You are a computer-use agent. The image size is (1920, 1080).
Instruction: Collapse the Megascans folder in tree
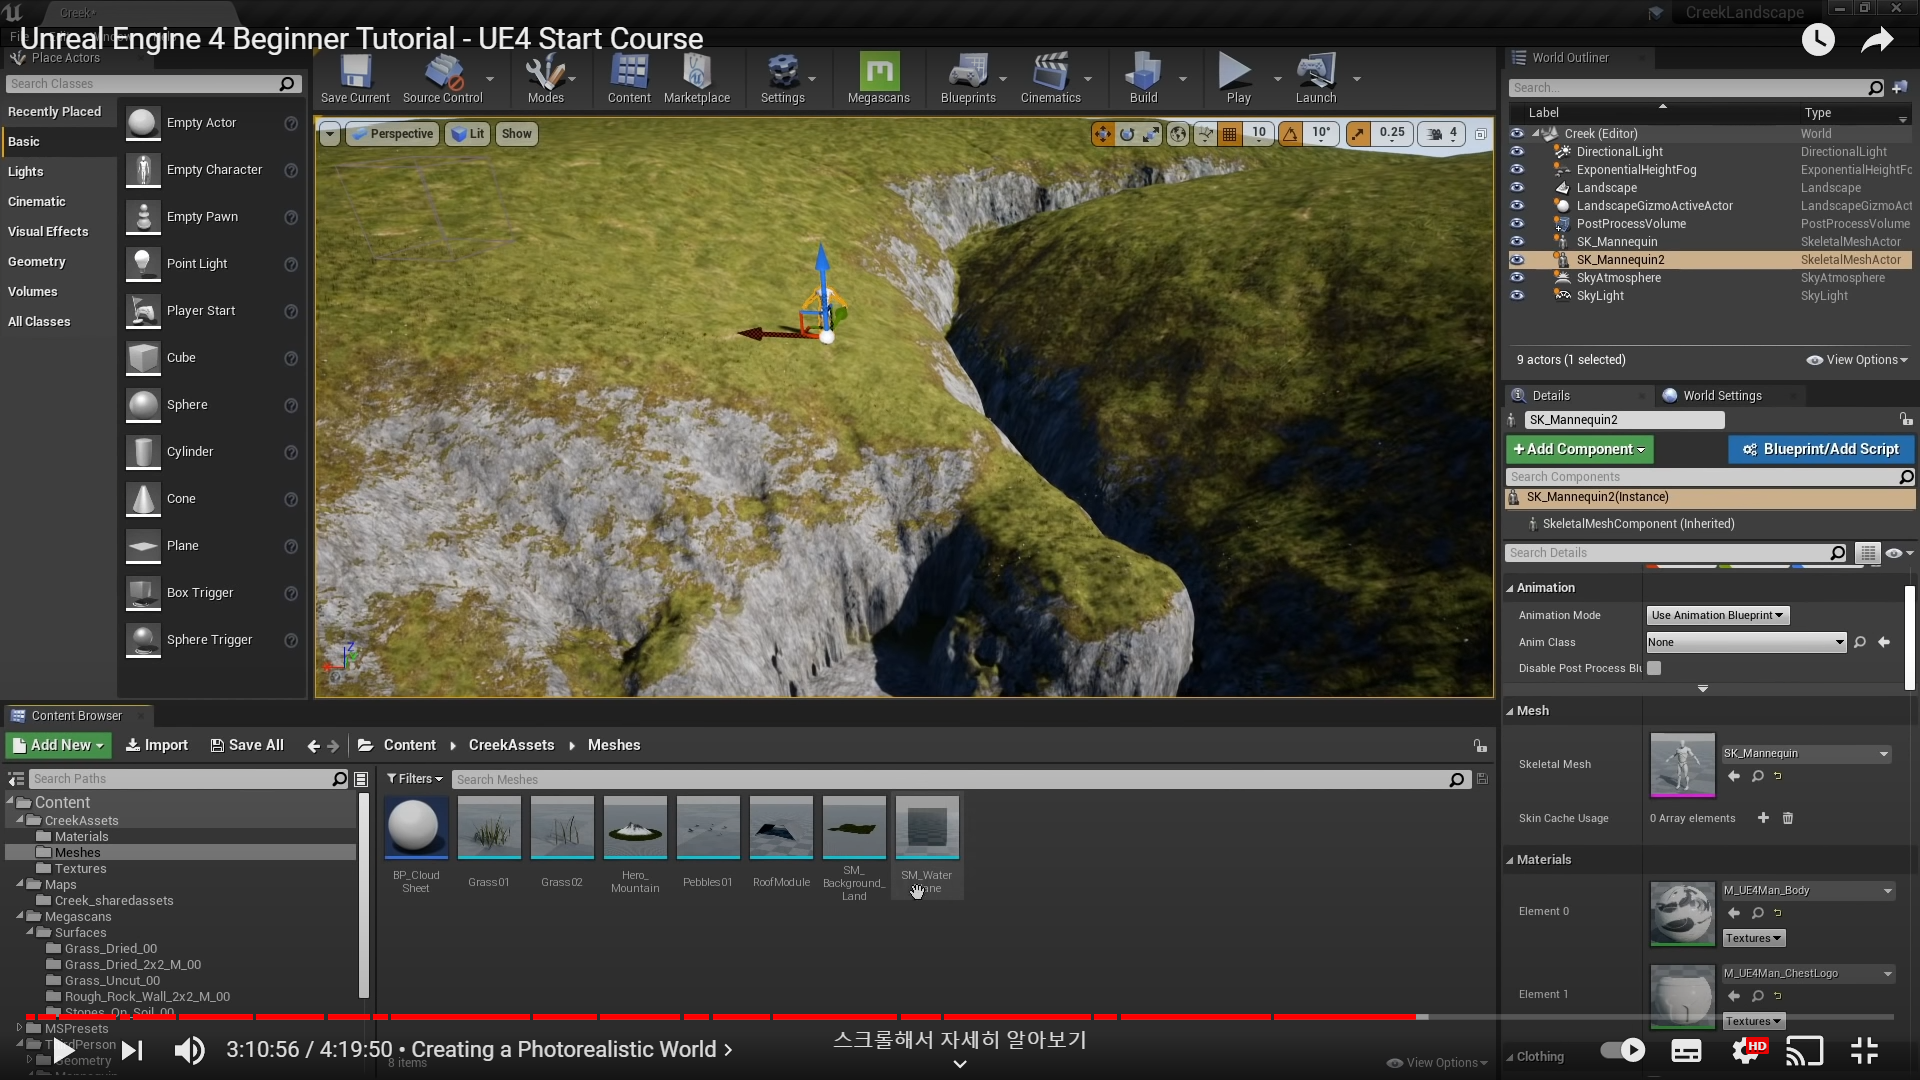click(20, 917)
